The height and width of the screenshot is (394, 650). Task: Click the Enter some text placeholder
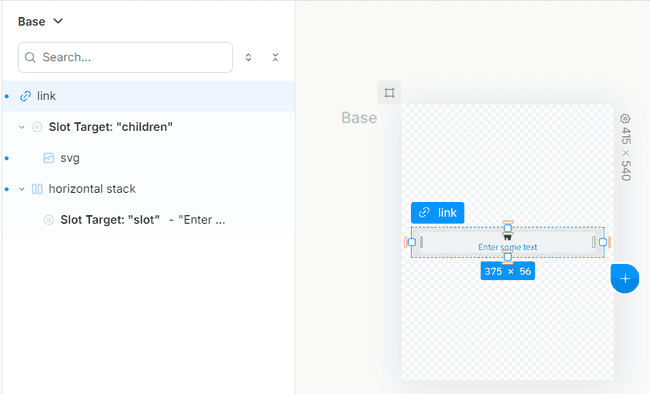pyautogui.click(x=507, y=247)
